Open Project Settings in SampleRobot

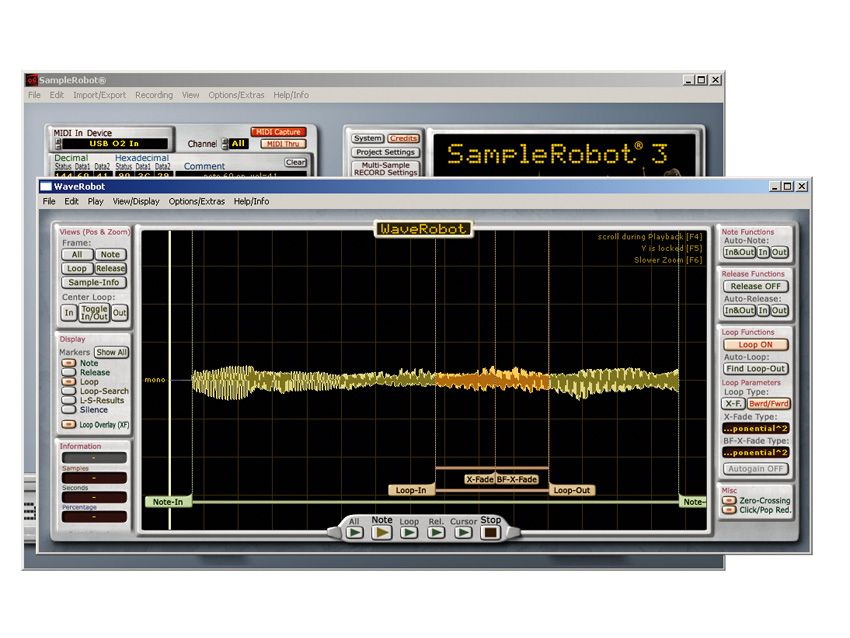385,152
